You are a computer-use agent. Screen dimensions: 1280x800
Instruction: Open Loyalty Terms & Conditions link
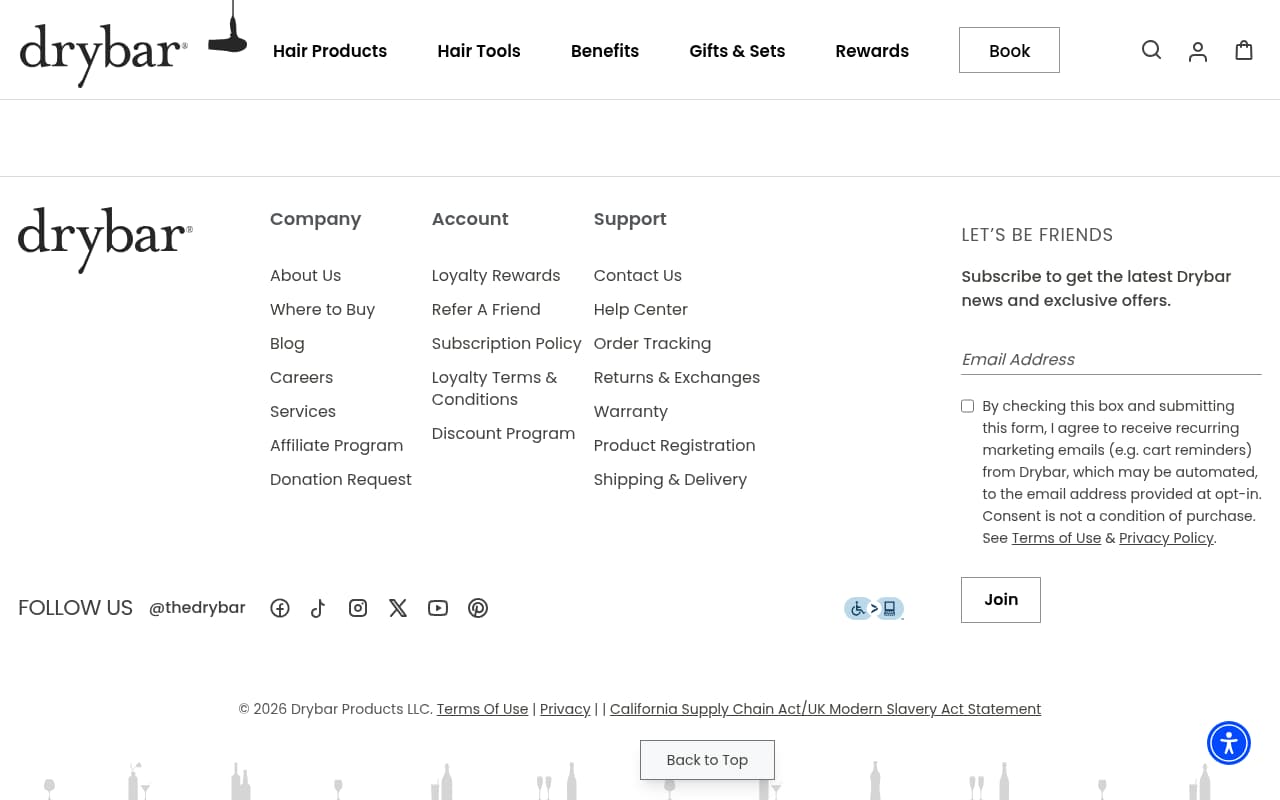[494, 389]
